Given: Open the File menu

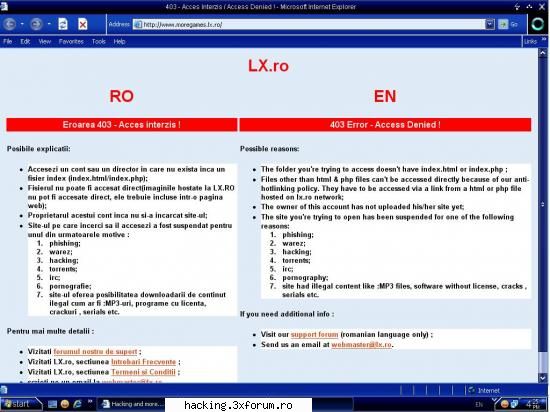Looking at the screenshot, I should [x=7, y=41].
